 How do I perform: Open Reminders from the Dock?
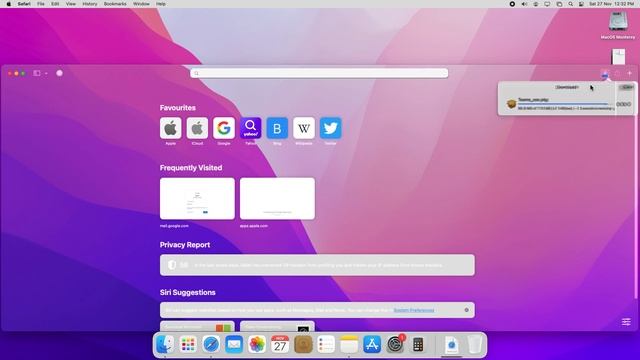(326, 344)
